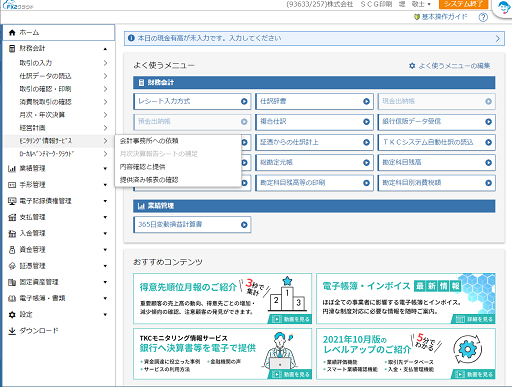Expand the 固定資産管理 section arrow

tap(105, 282)
